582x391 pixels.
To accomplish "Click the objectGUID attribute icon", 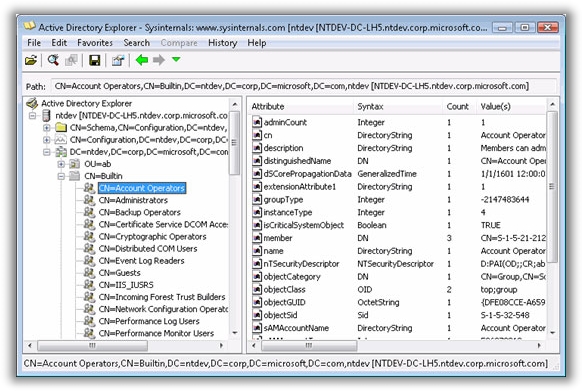I will pos(257,302).
